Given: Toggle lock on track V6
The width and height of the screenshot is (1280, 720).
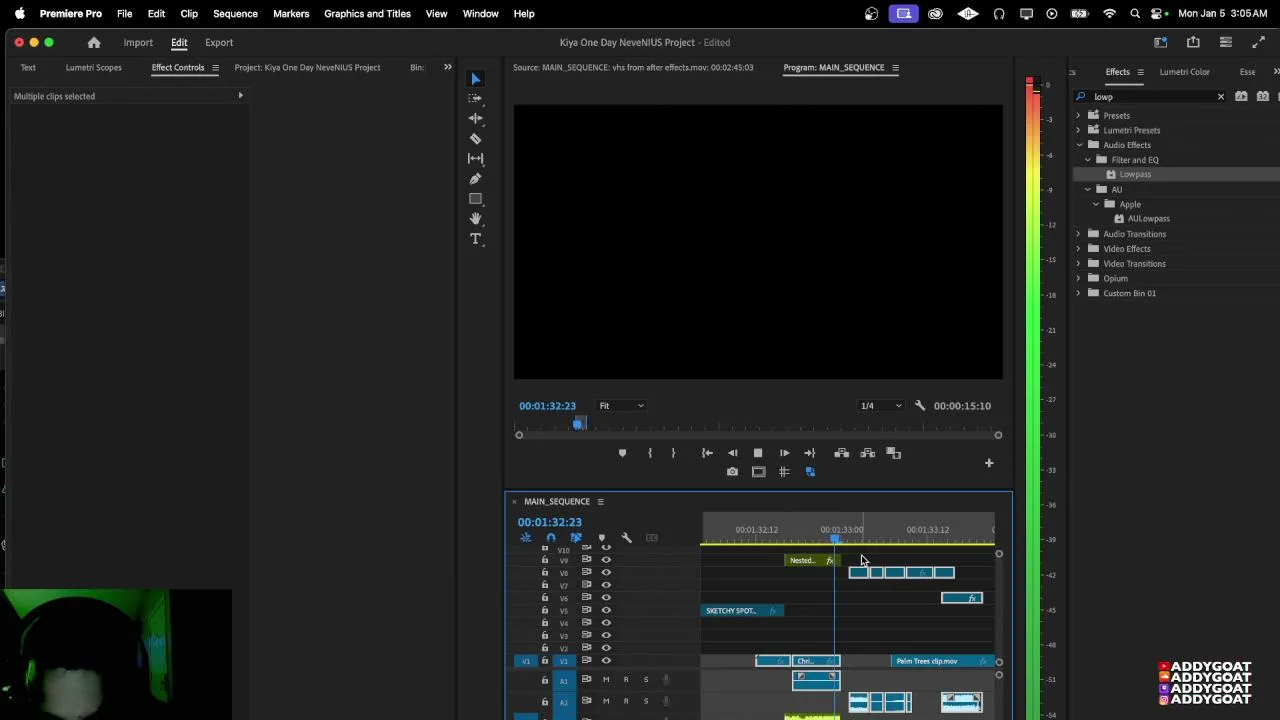Looking at the screenshot, I should point(545,597).
